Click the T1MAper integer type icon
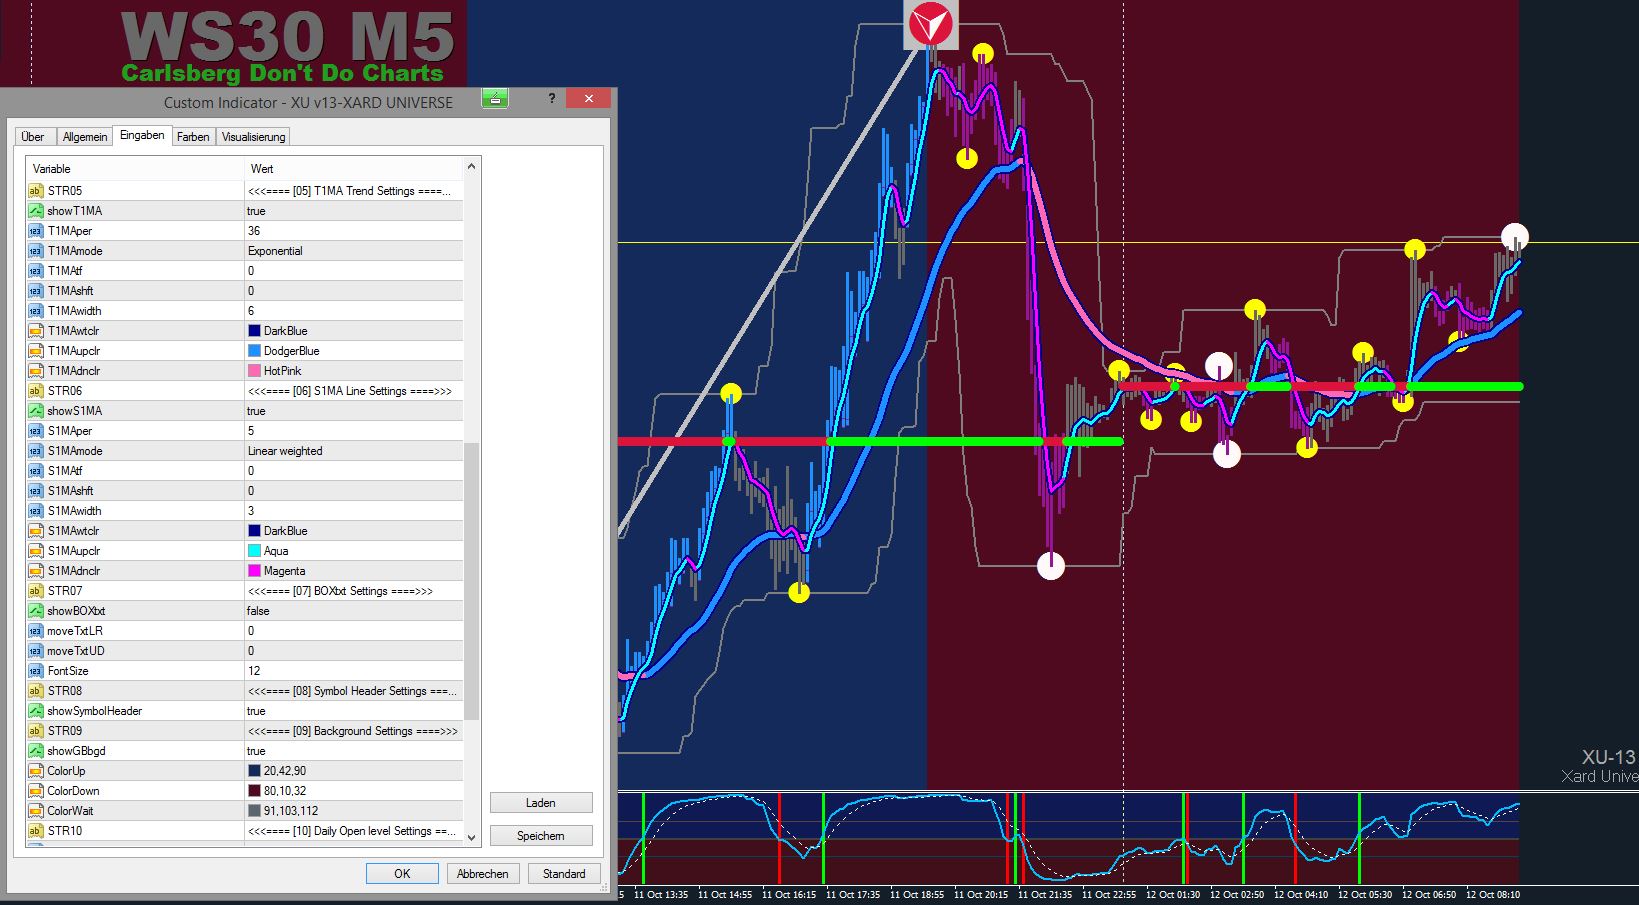 point(36,231)
